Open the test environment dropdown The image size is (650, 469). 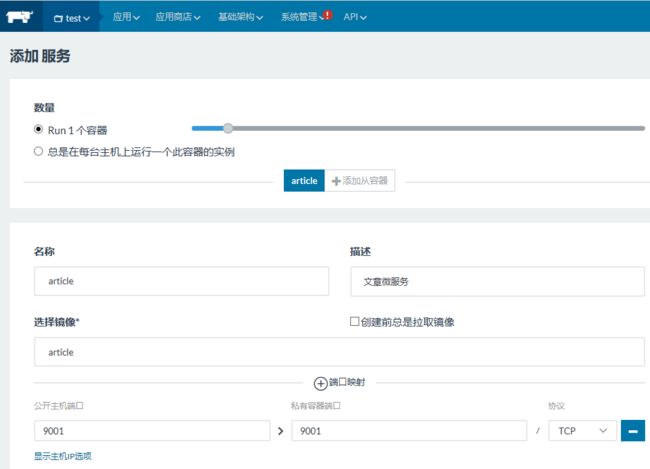click(72, 17)
